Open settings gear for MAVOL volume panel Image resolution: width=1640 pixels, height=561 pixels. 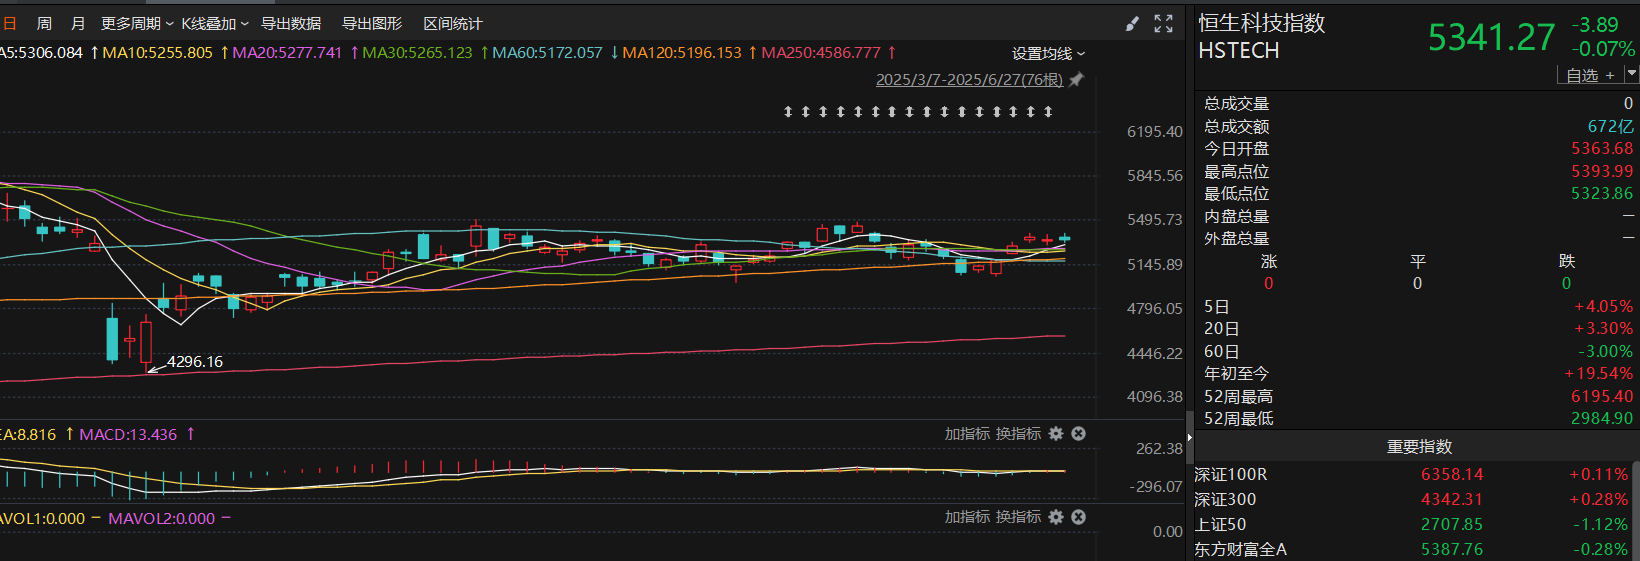click(x=1056, y=517)
